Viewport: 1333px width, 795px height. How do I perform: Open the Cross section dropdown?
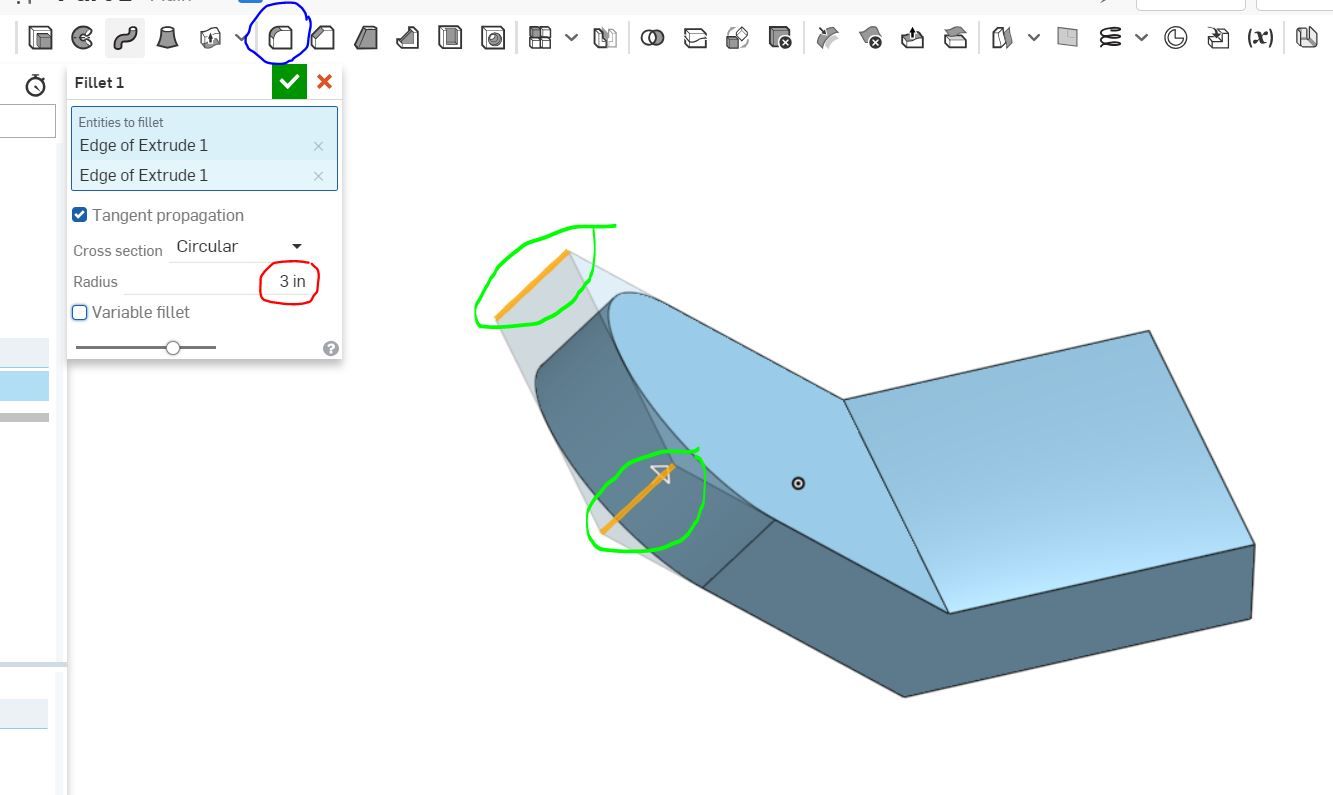point(295,246)
